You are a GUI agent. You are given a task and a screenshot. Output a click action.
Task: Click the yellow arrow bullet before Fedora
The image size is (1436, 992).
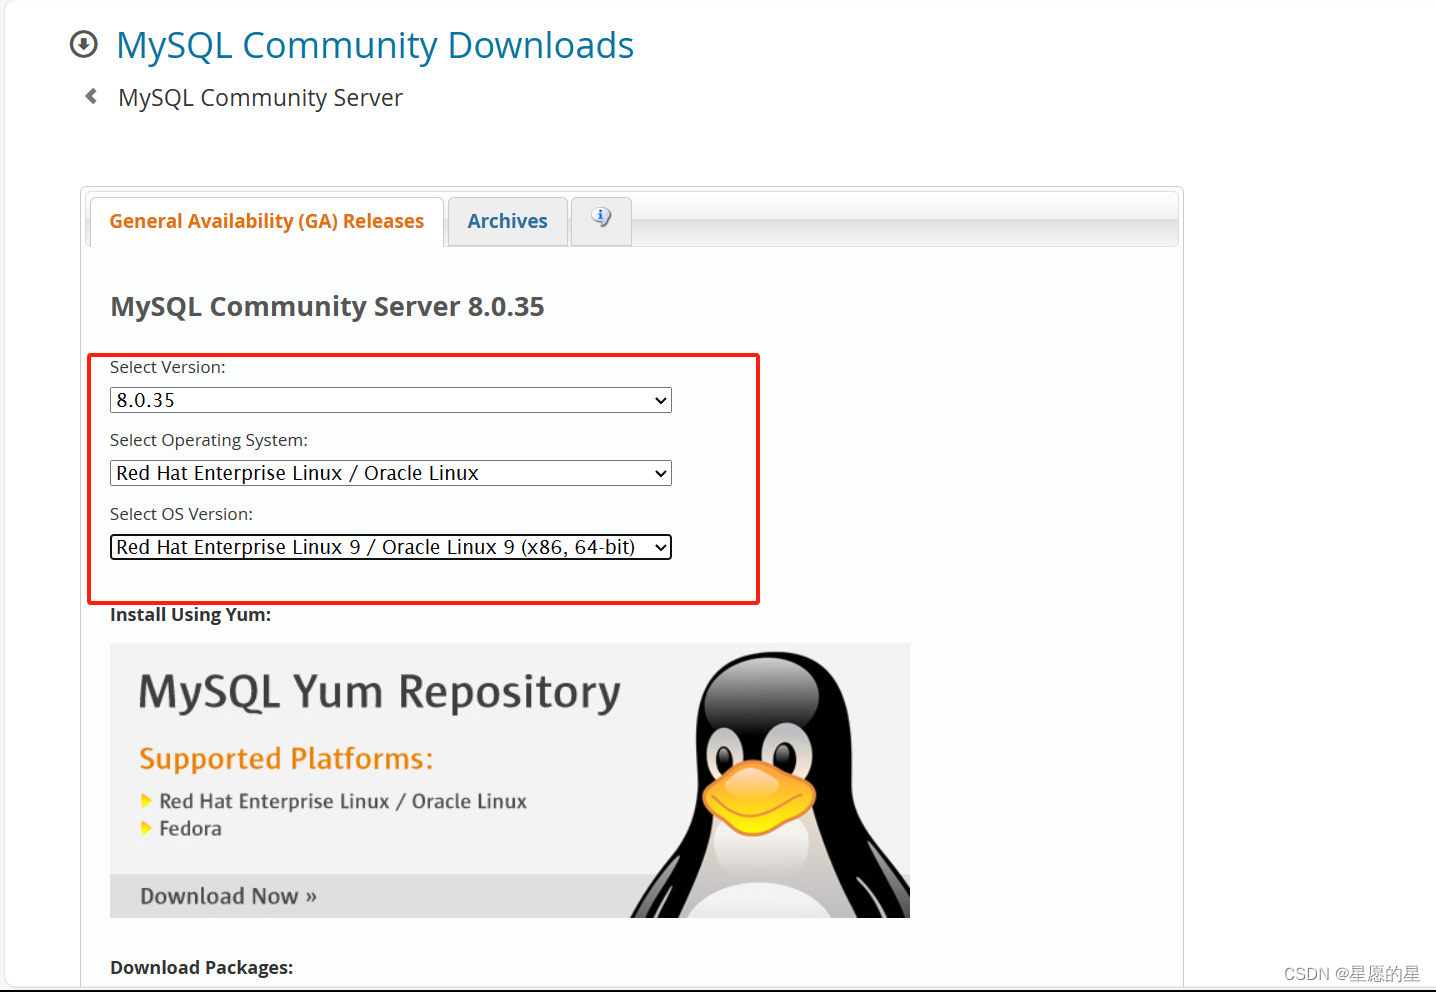click(x=149, y=828)
